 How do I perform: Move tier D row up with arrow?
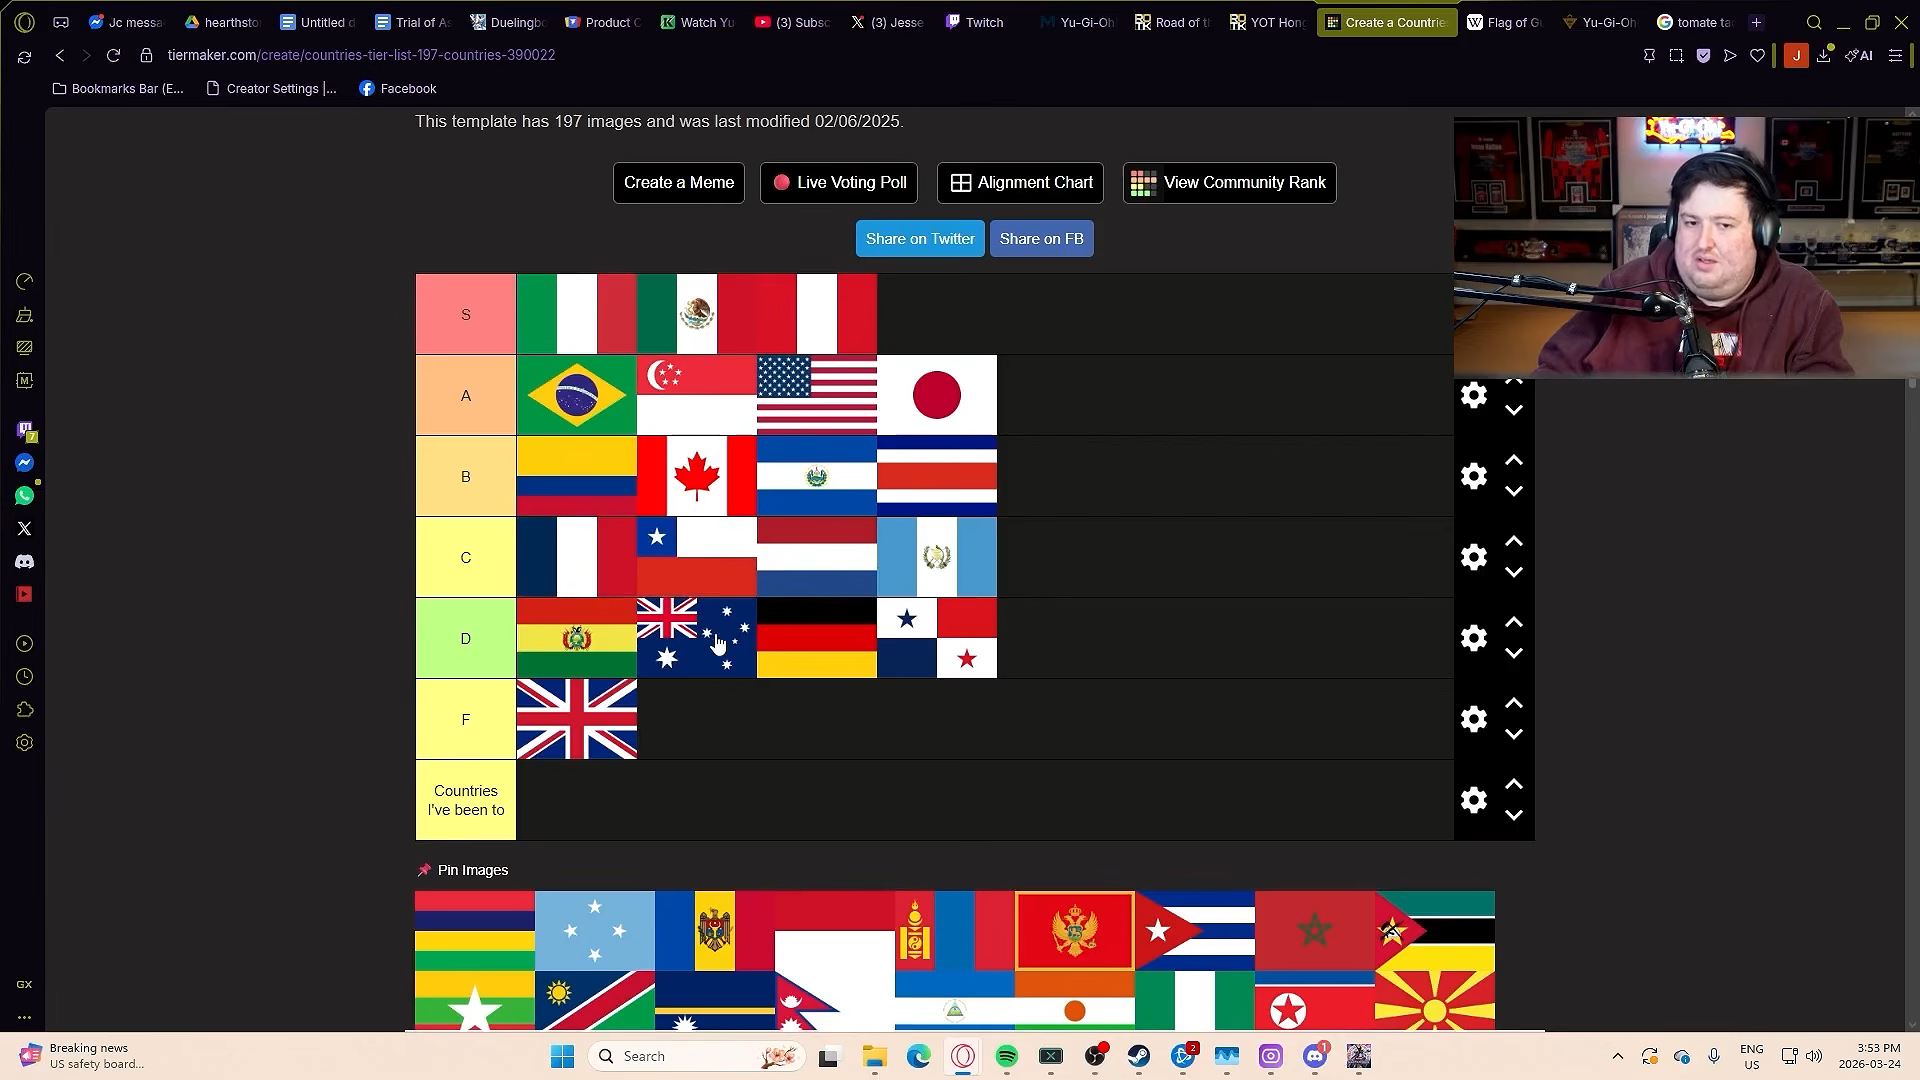coord(1514,623)
